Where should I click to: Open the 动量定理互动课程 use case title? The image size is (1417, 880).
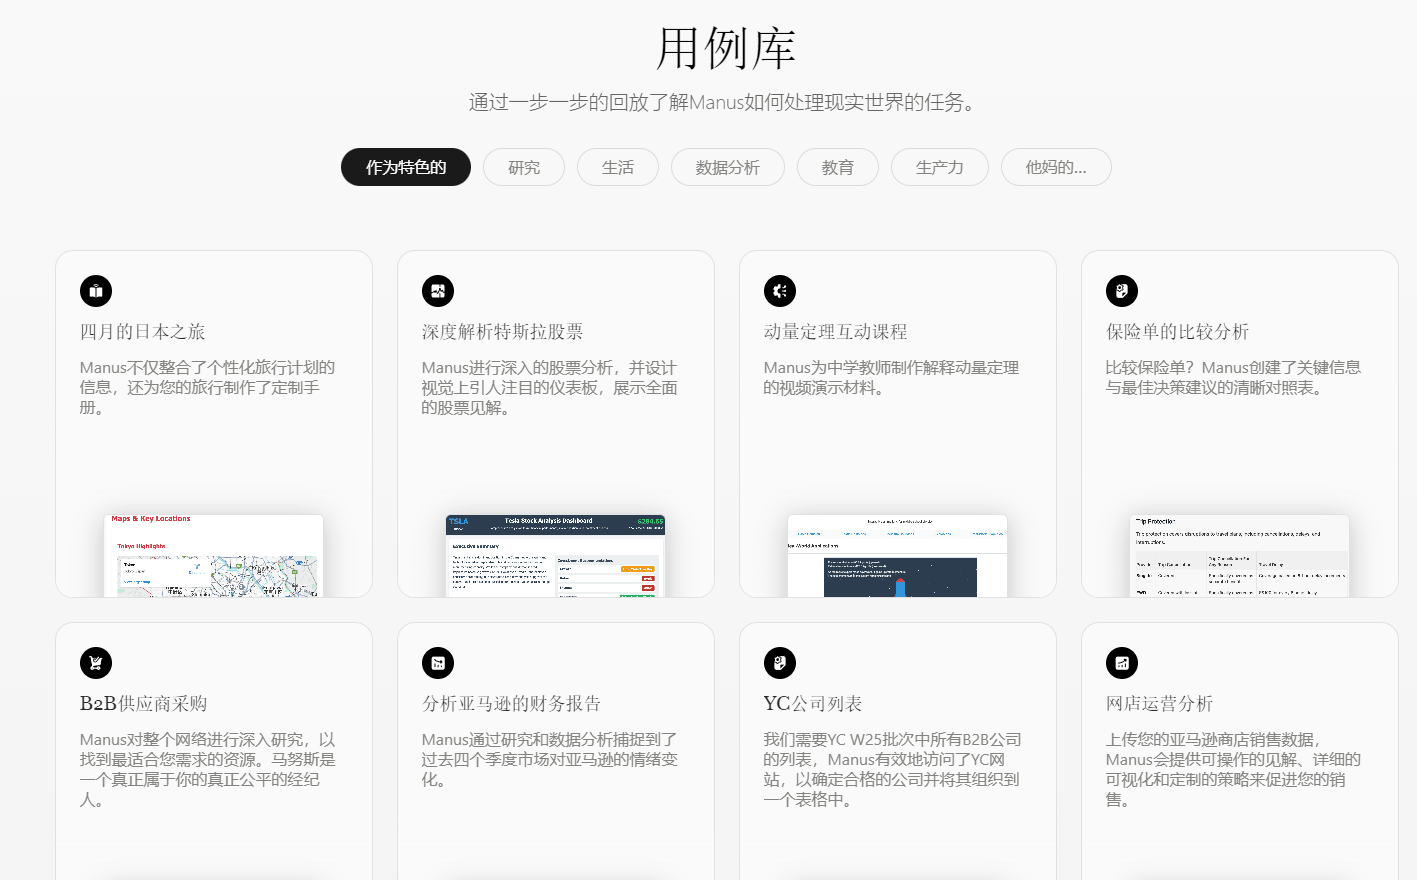point(836,332)
